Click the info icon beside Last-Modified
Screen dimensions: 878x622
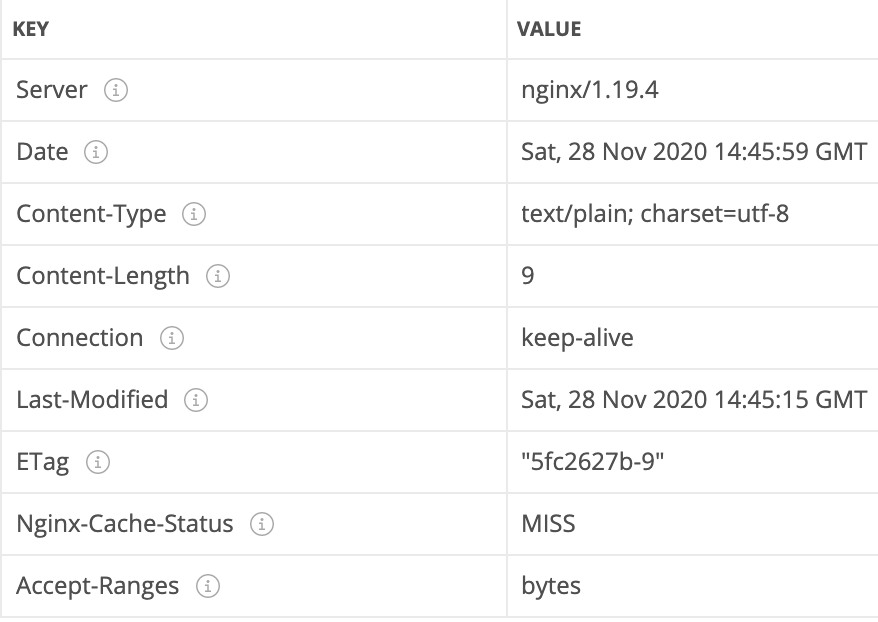(196, 400)
